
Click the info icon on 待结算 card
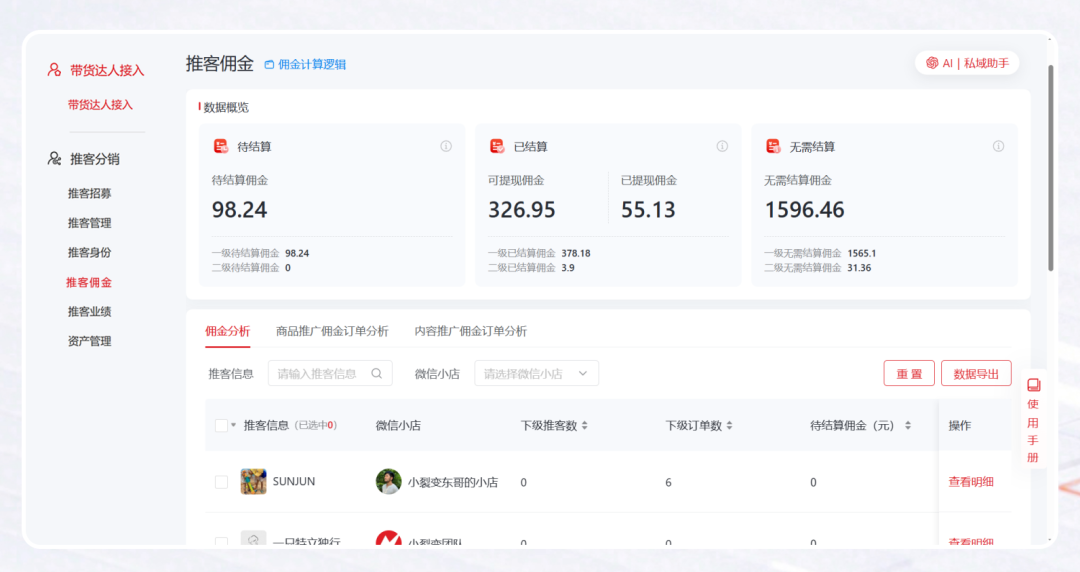[x=446, y=146]
